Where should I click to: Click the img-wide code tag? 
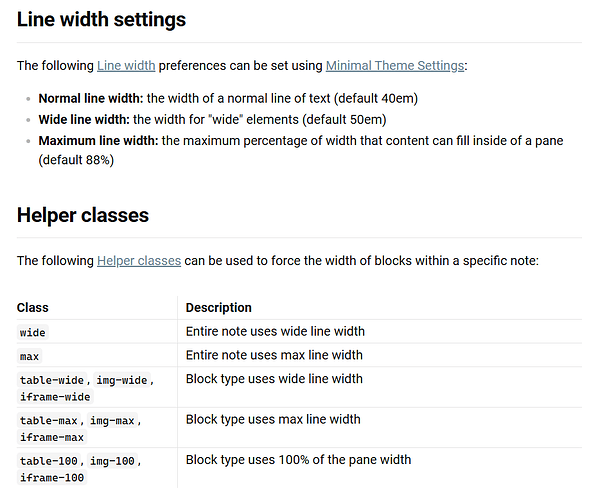pyautogui.click(x=122, y=380)
